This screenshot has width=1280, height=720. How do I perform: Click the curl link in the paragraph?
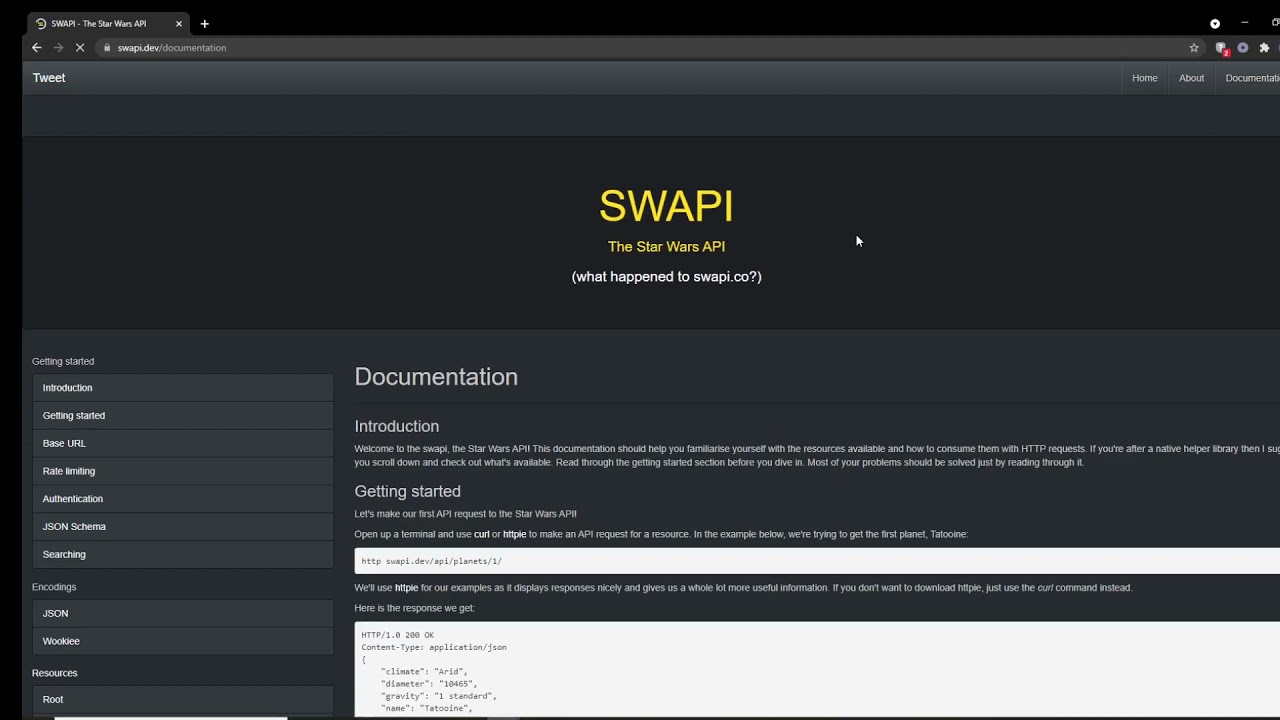[x=481, y=534]
